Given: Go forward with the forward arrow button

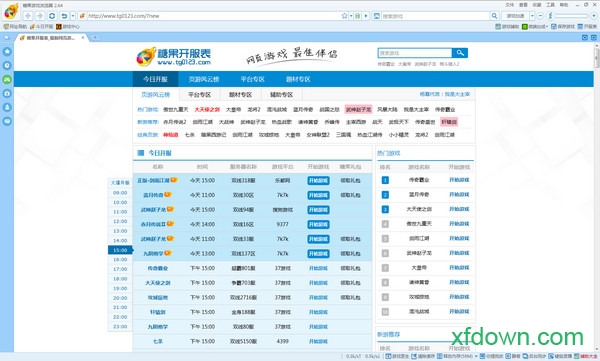Looking at the screenshot, I should [40, 16].
